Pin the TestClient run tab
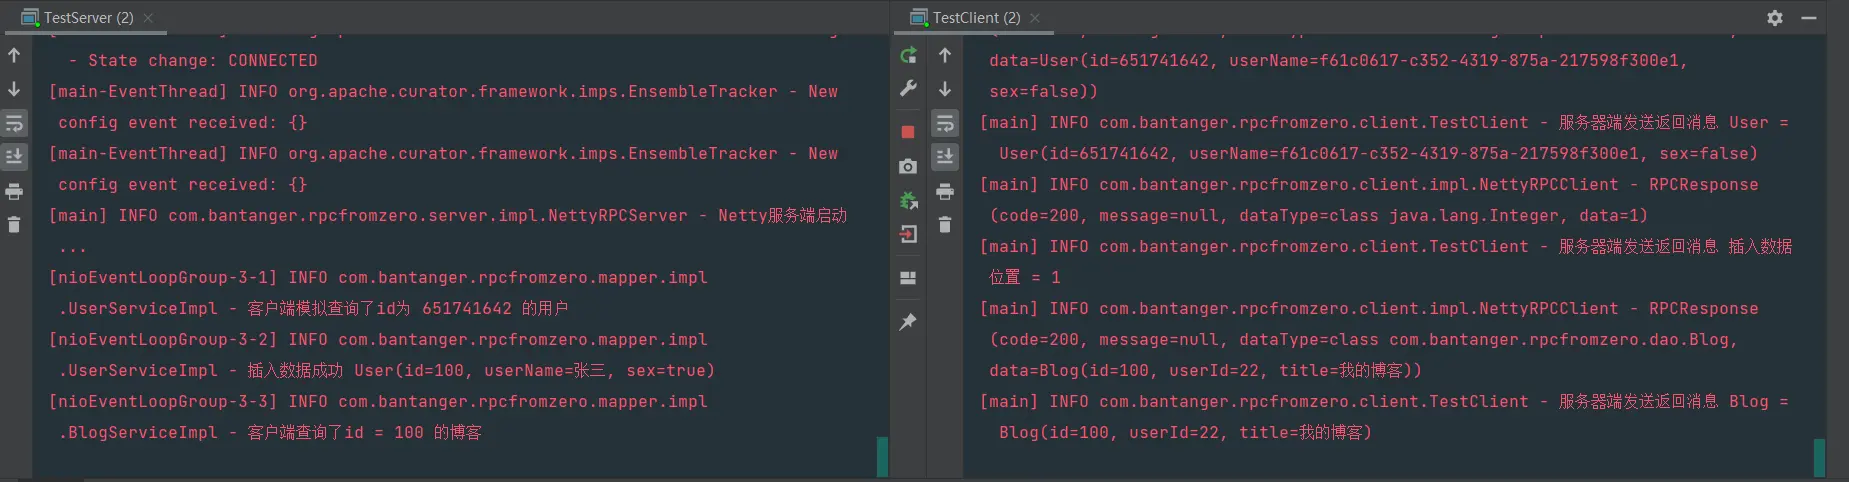 [x=908, y=322]
